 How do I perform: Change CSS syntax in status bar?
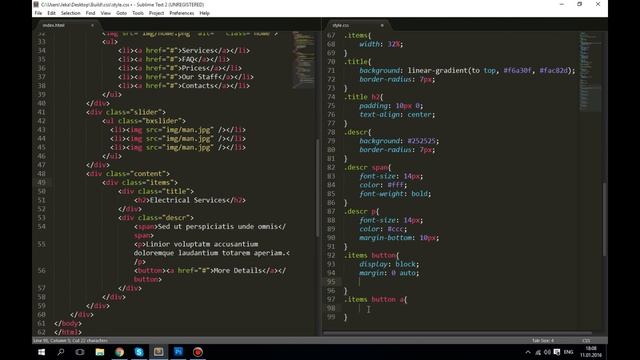point(586,340)
